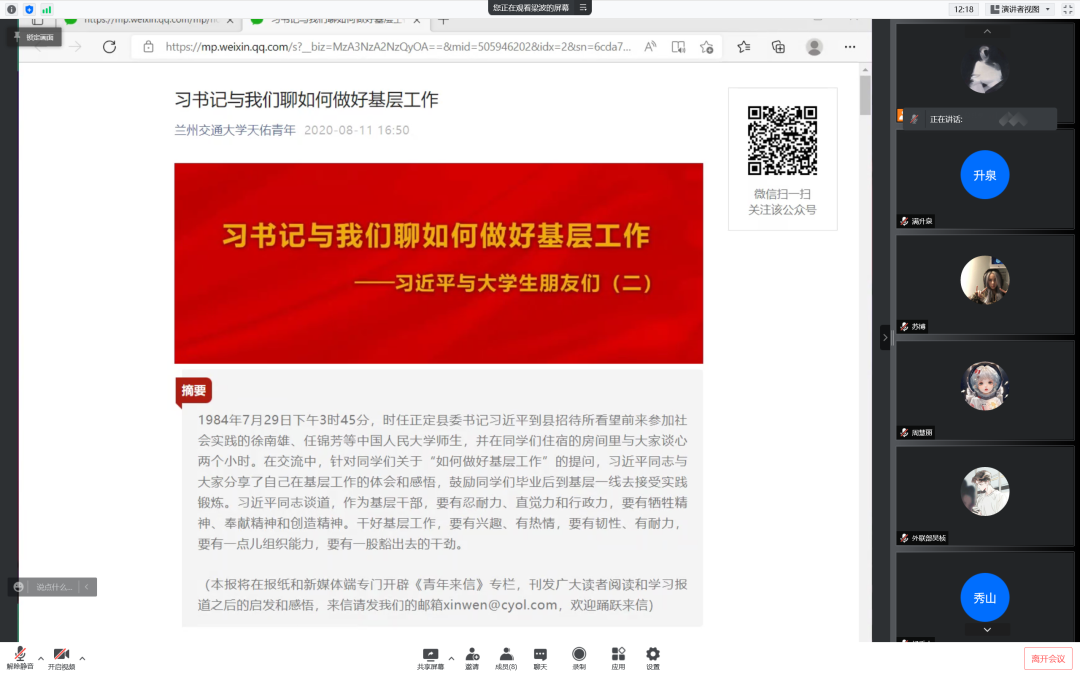Turn on camera with 开启视频
1080x675 pixels.
[x=61, y=658]
